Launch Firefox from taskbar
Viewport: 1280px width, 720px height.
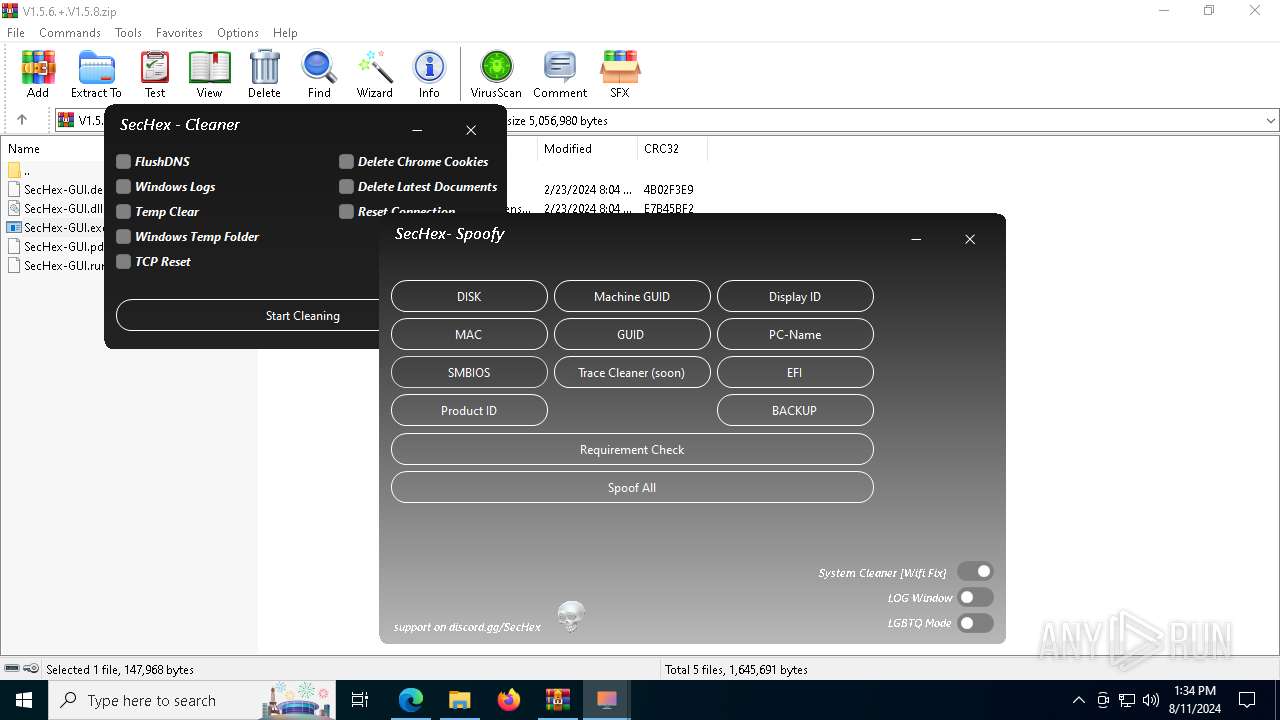click(508, 700)
